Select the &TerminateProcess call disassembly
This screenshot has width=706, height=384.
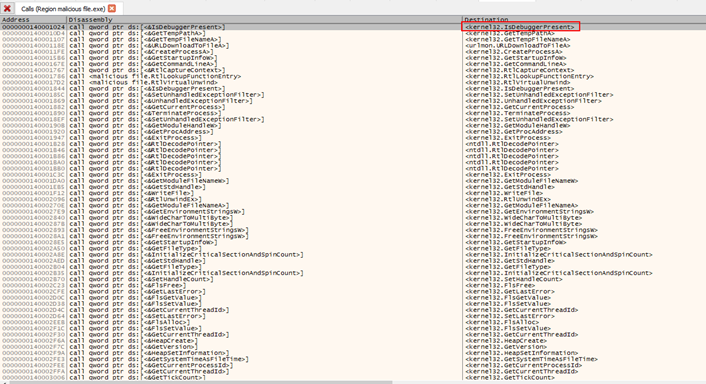tap(145, 113)
